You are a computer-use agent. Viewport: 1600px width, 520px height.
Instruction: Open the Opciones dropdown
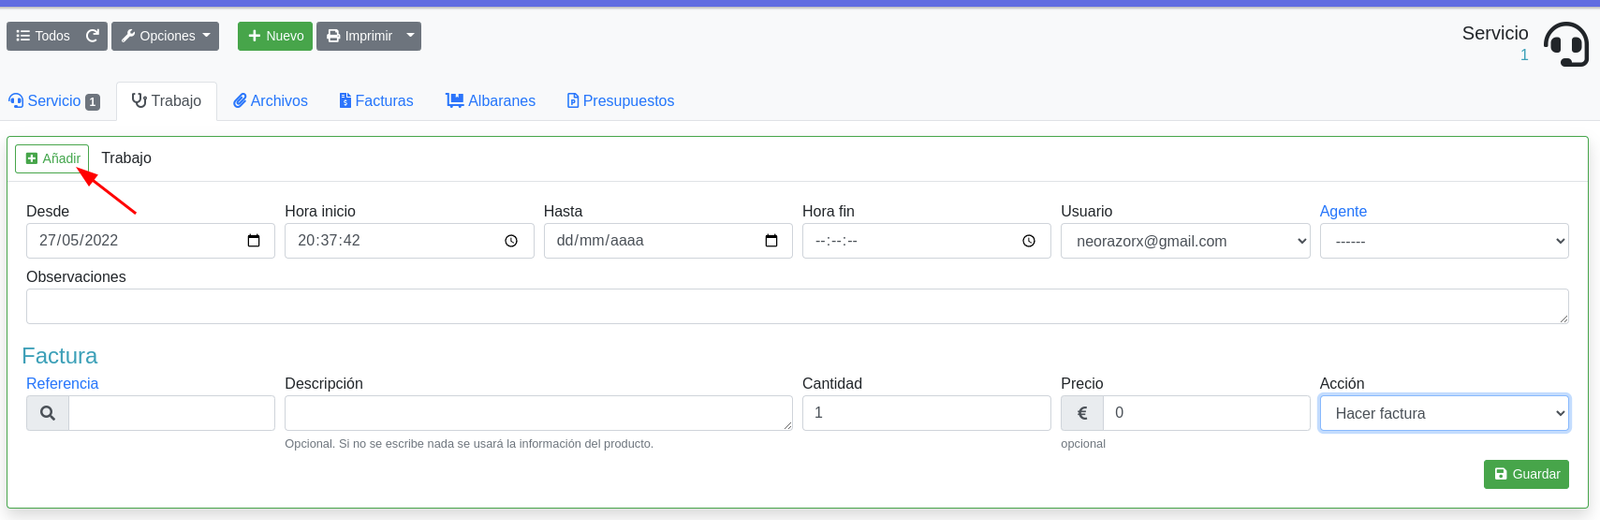click(165, 36)
